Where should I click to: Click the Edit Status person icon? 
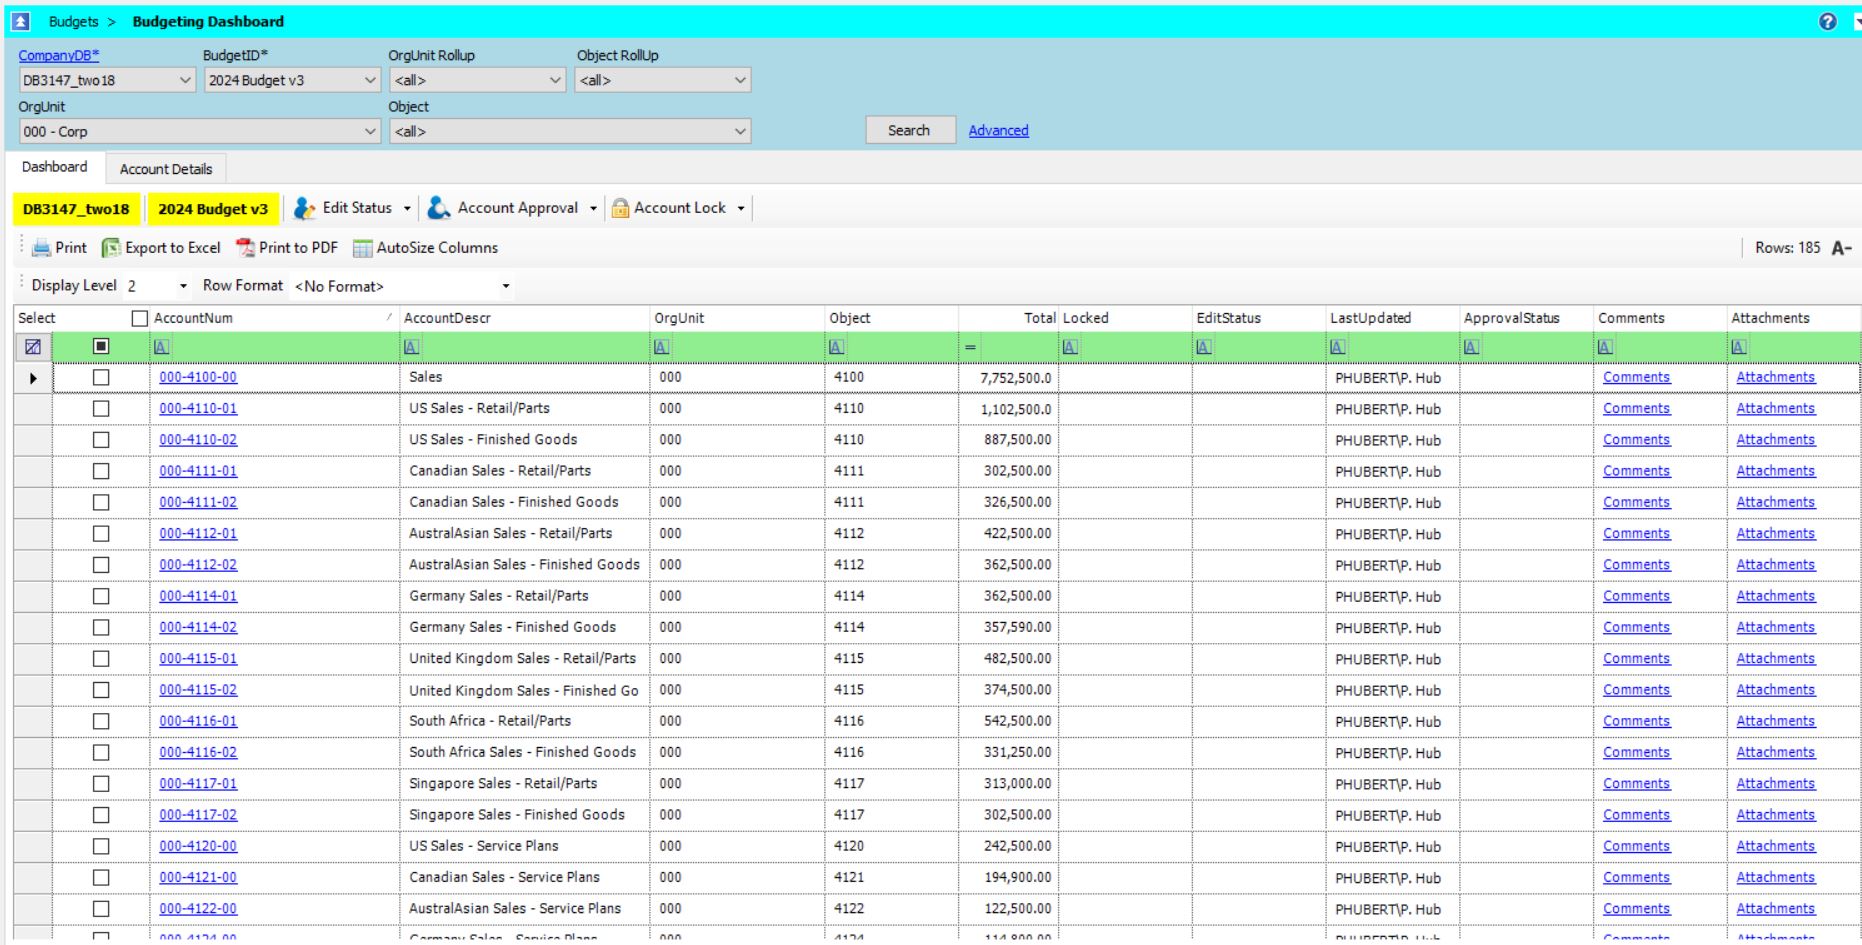pyautogui.click(x=304, y=208)
